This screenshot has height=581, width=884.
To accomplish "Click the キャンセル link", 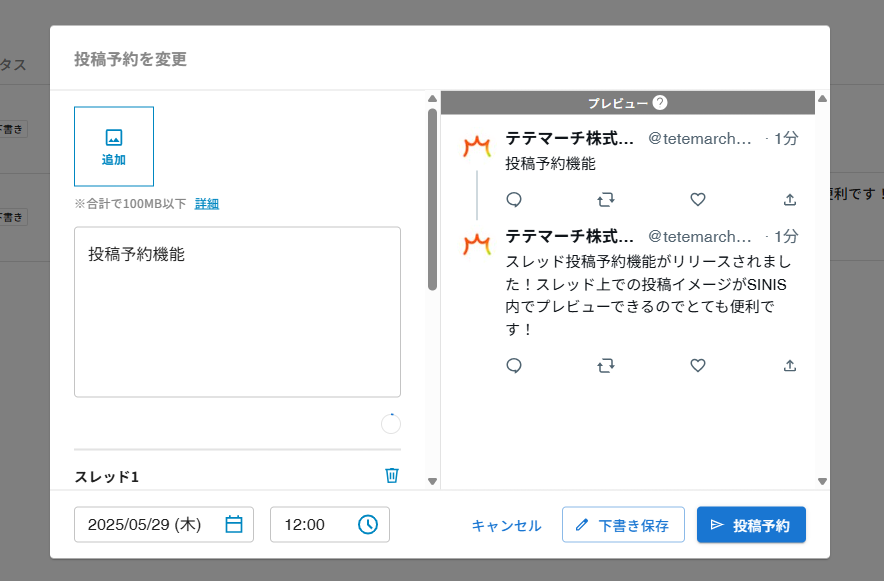I will (x=506, y=524).
